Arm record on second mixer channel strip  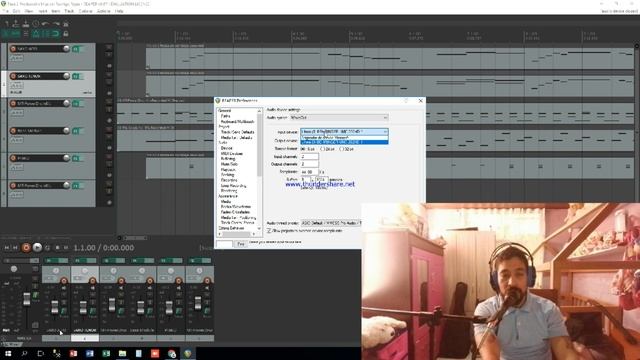93,281
